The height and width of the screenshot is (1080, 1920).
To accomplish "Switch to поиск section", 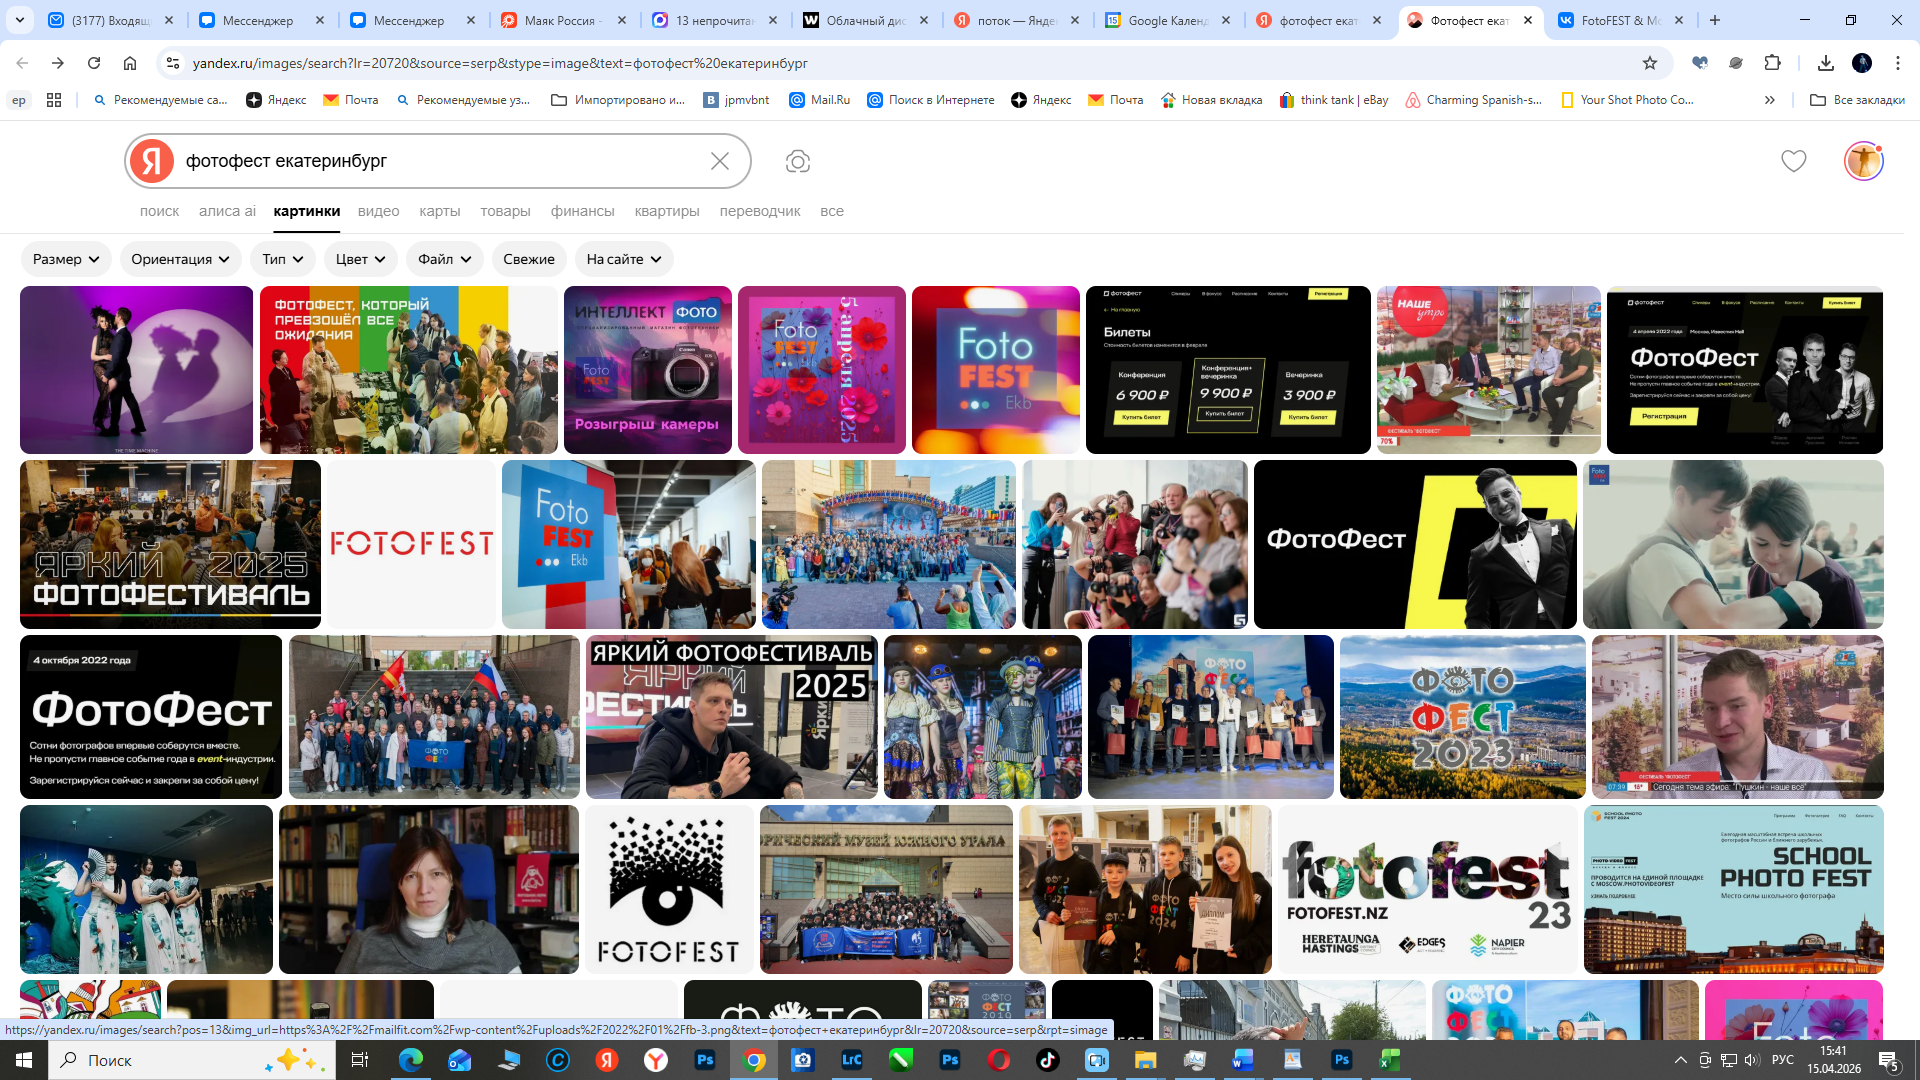I will point(160,211).
